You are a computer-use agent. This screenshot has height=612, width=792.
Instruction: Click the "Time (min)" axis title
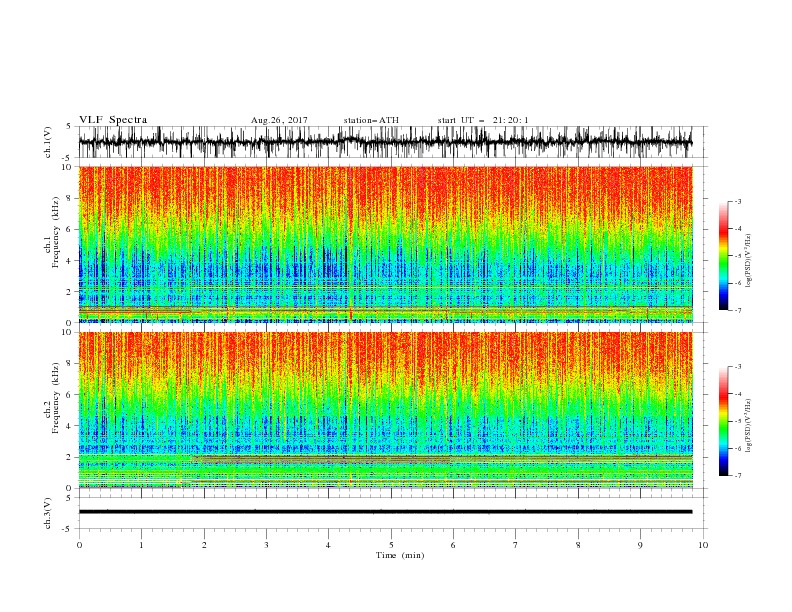(400, 555)
